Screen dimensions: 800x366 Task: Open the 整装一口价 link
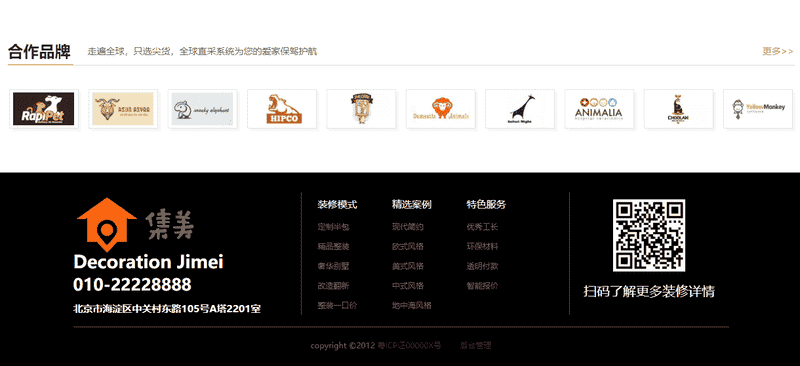pyautogui.click(x=337, y=305)
